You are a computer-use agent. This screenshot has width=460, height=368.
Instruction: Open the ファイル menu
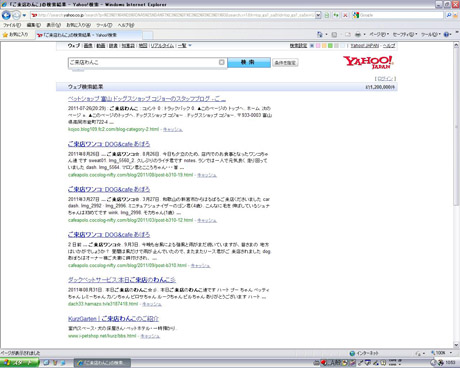click(12, 25)
